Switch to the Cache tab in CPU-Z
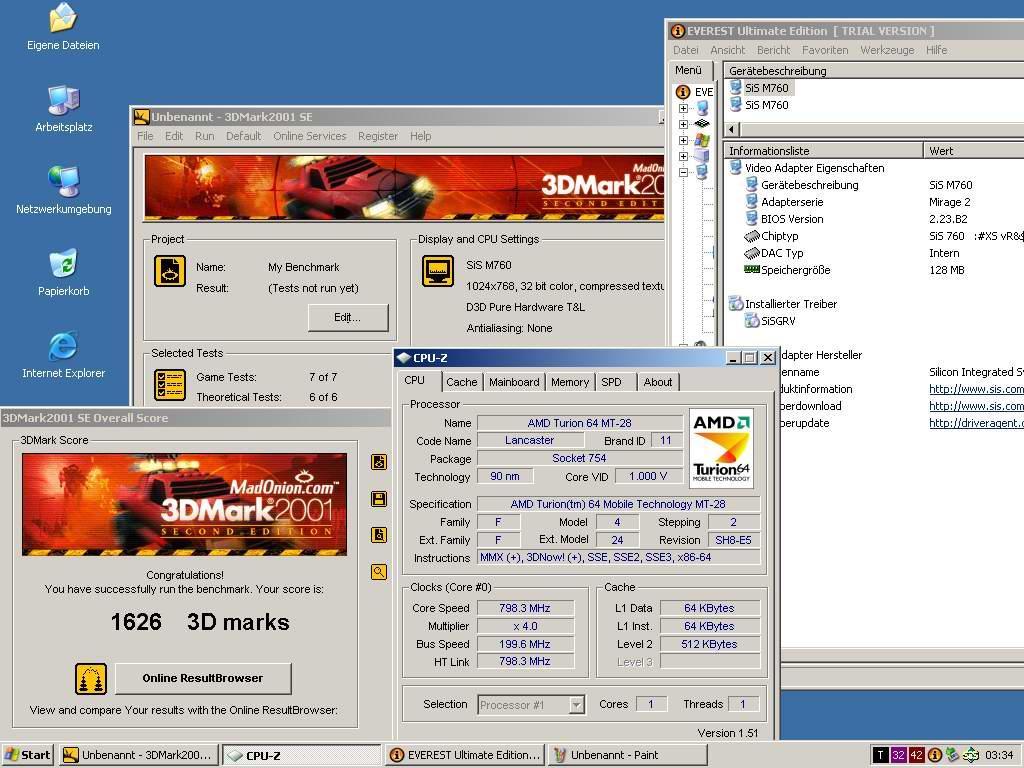This screenshot has height=768, width=1024. (462, 382)
